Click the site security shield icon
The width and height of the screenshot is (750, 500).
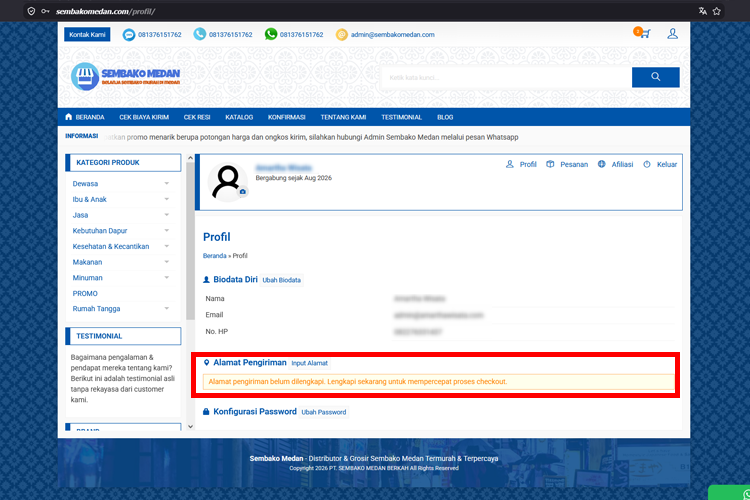pos(31,11)
